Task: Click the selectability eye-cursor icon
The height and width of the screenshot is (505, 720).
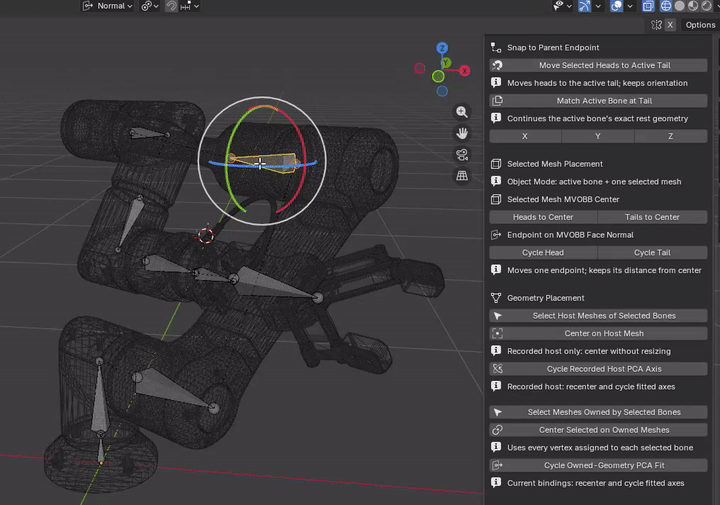Action: click(x=558, y=6)
